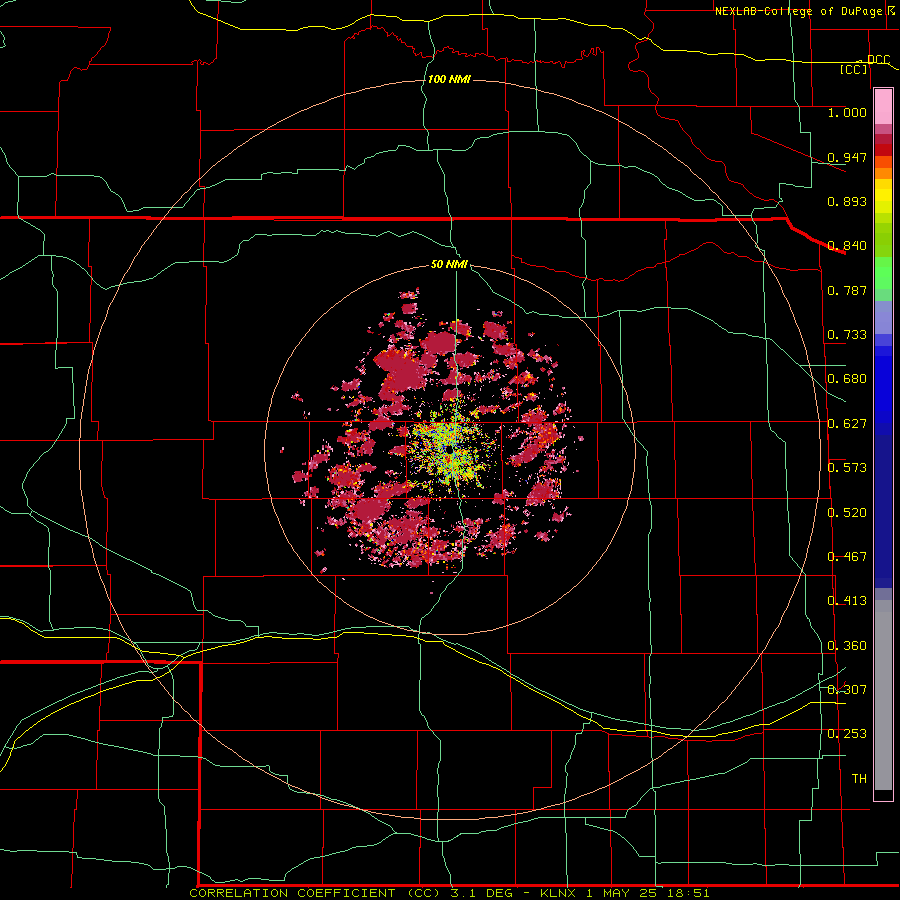Click the 0.253 scale label
The width and height of the screenshot is (900, 900).
click(847, 734)
